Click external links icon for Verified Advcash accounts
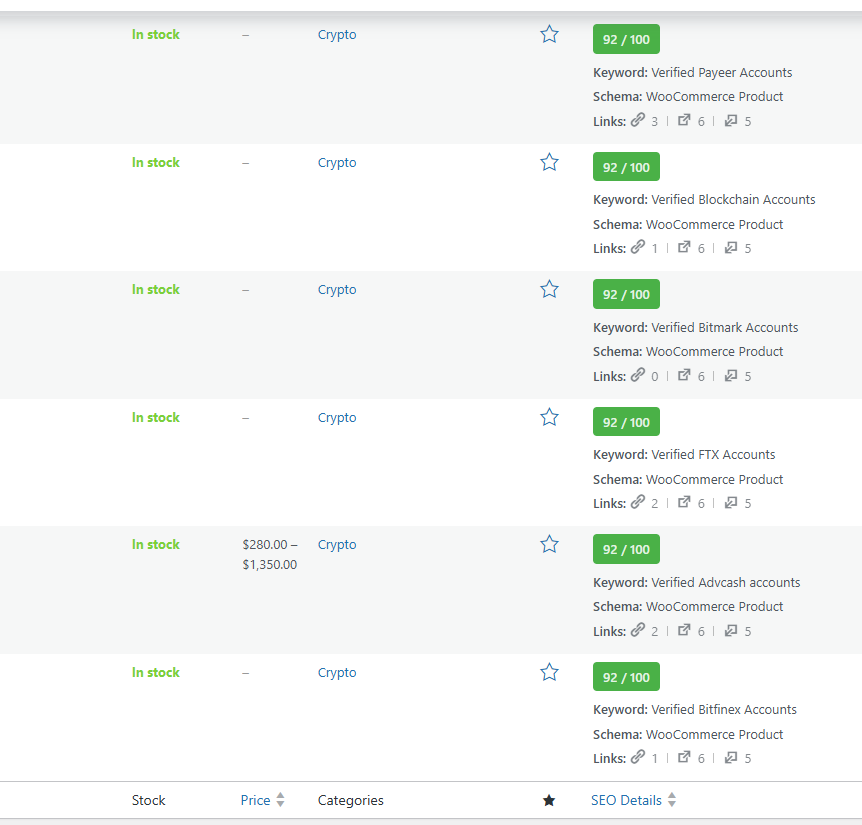Screen dimensions: 862x825 click(x=684, y=631)
